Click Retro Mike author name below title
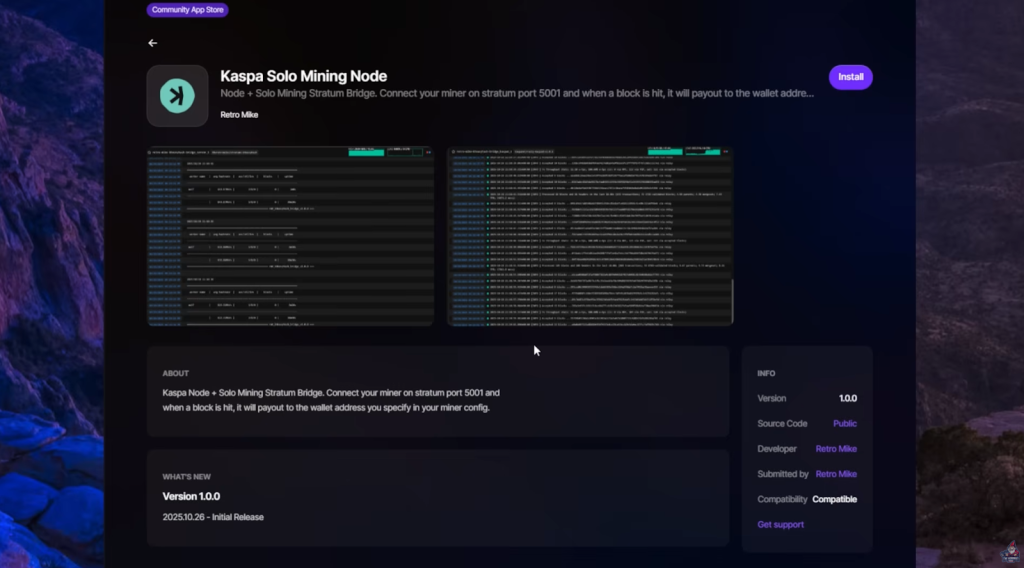This screenshot has width=1024, height=568. (x=239, y=115)
